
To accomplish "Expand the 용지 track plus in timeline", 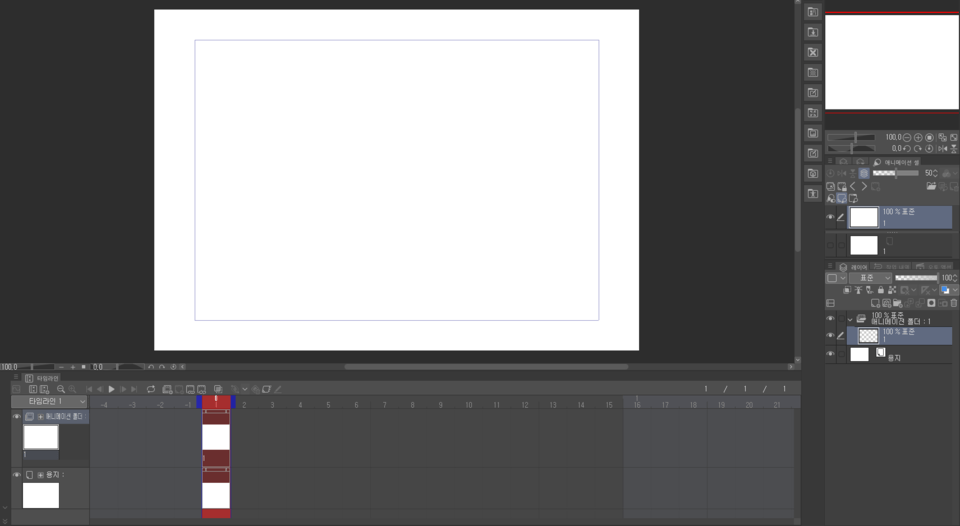I will click(x=40, y=475).
